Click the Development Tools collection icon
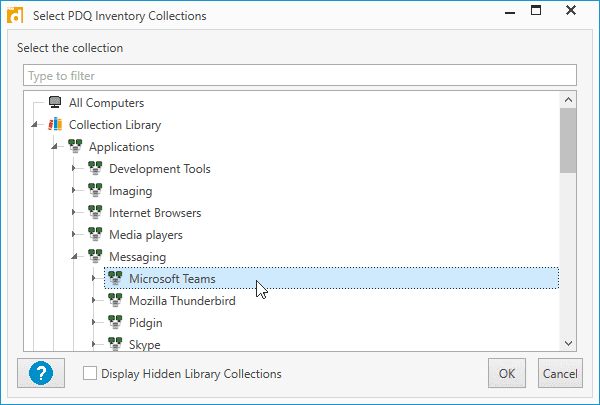The image size is (600, 405). pyautogui.click(x=95, y=168)
